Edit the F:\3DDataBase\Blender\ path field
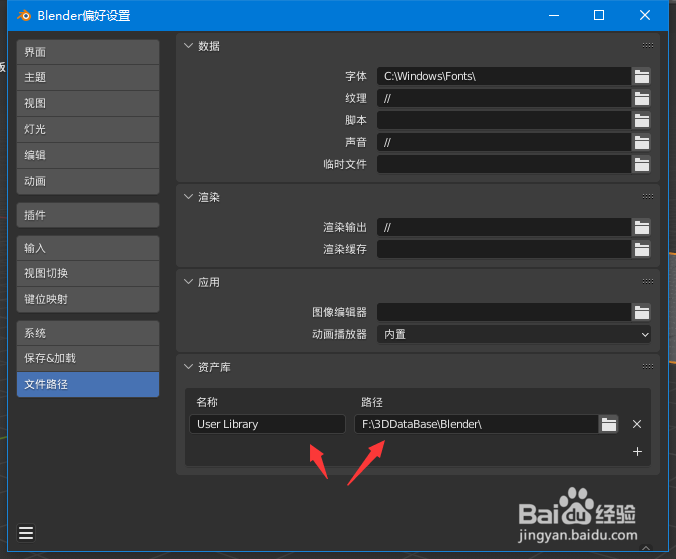Viewport: 676px width, 559px height. [476, 424]
